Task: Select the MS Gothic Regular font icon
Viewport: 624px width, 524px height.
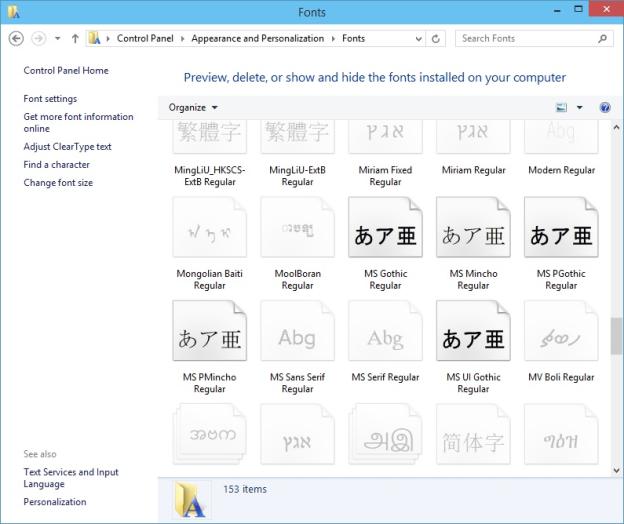Action: (x=385, y=227)
